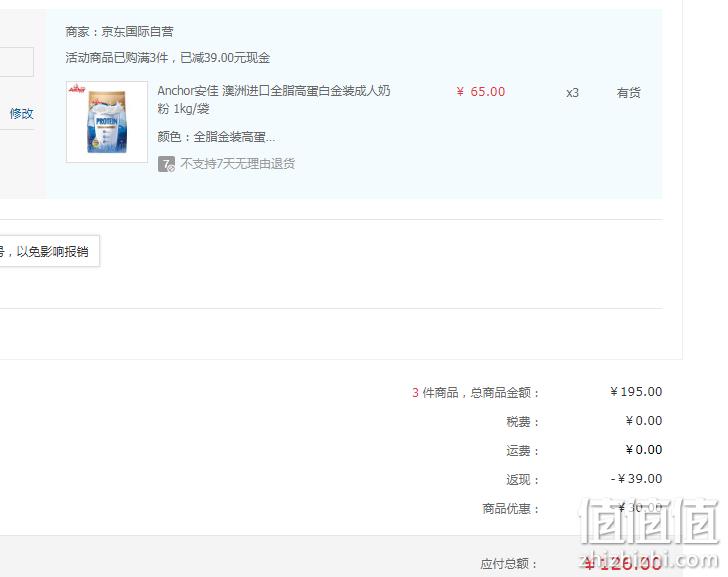Screen dimensions: 728x577
Task: Select the 不支持7天无理由退货 text
Action: [x=238, y=163]
